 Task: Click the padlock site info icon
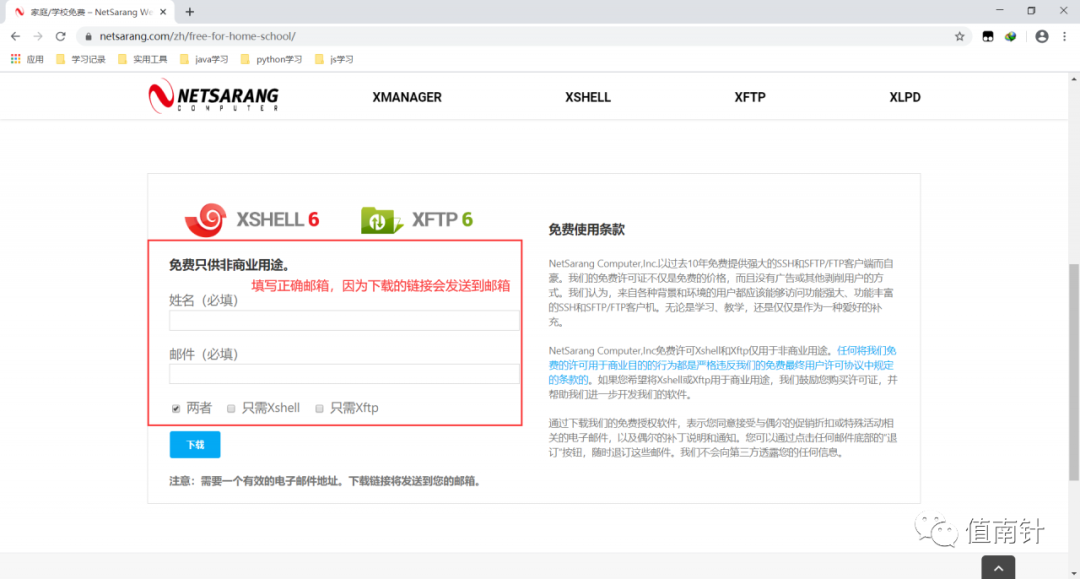pyautogui.click(x=88, y=36)
